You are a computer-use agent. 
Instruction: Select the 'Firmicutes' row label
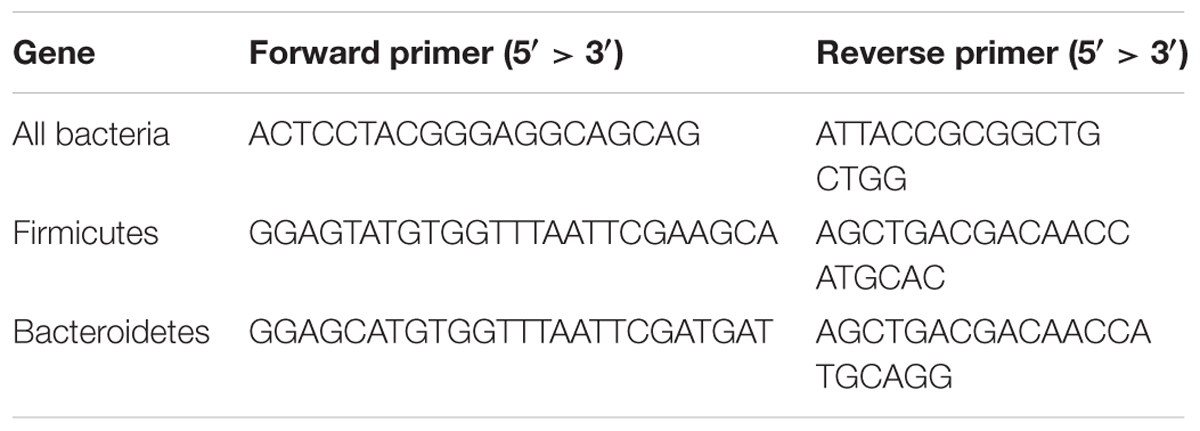[86, 233]
